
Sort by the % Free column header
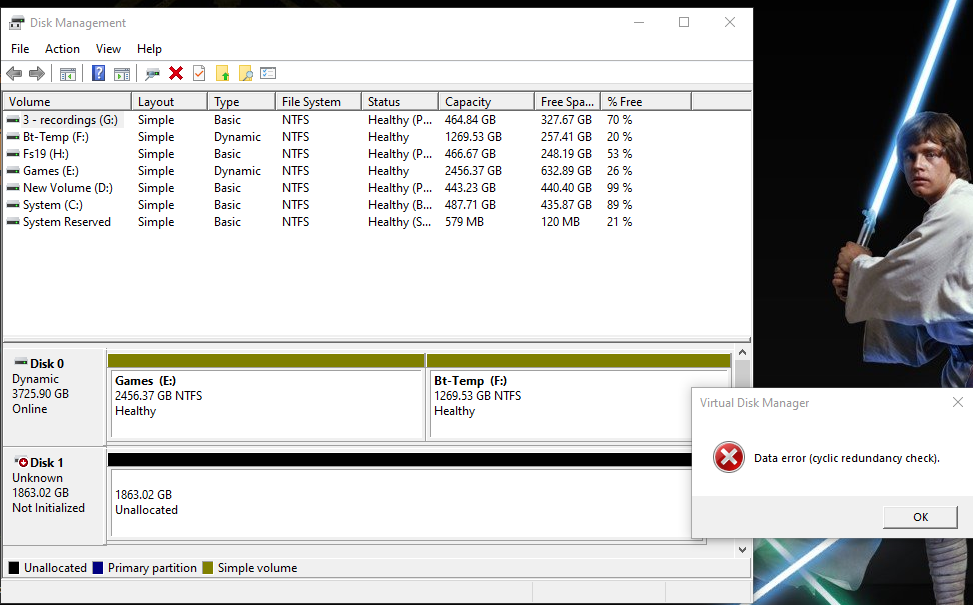pyautogui.click(x=646, y=102)
